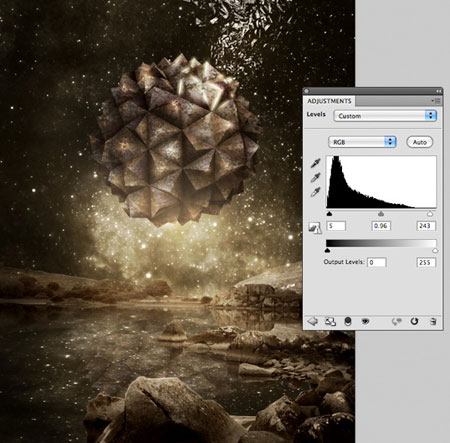The height and width of the screenshot is (443, 450).
Task: View previous state icon
Action: (x=396, y=321)
